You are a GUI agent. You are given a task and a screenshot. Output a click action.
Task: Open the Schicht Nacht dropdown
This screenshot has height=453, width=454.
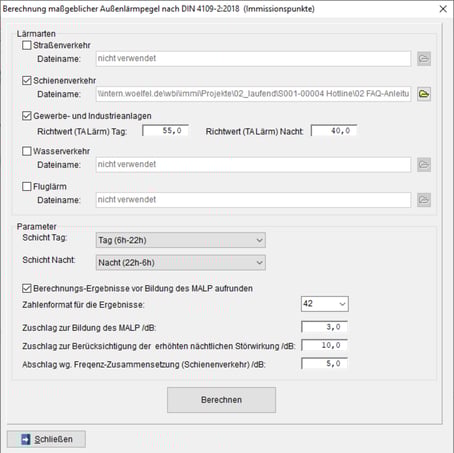[x=181, y=263]
